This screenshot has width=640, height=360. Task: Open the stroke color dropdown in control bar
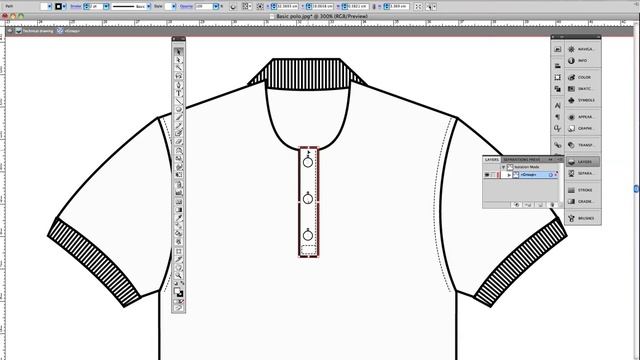click(x=64, y=7)
